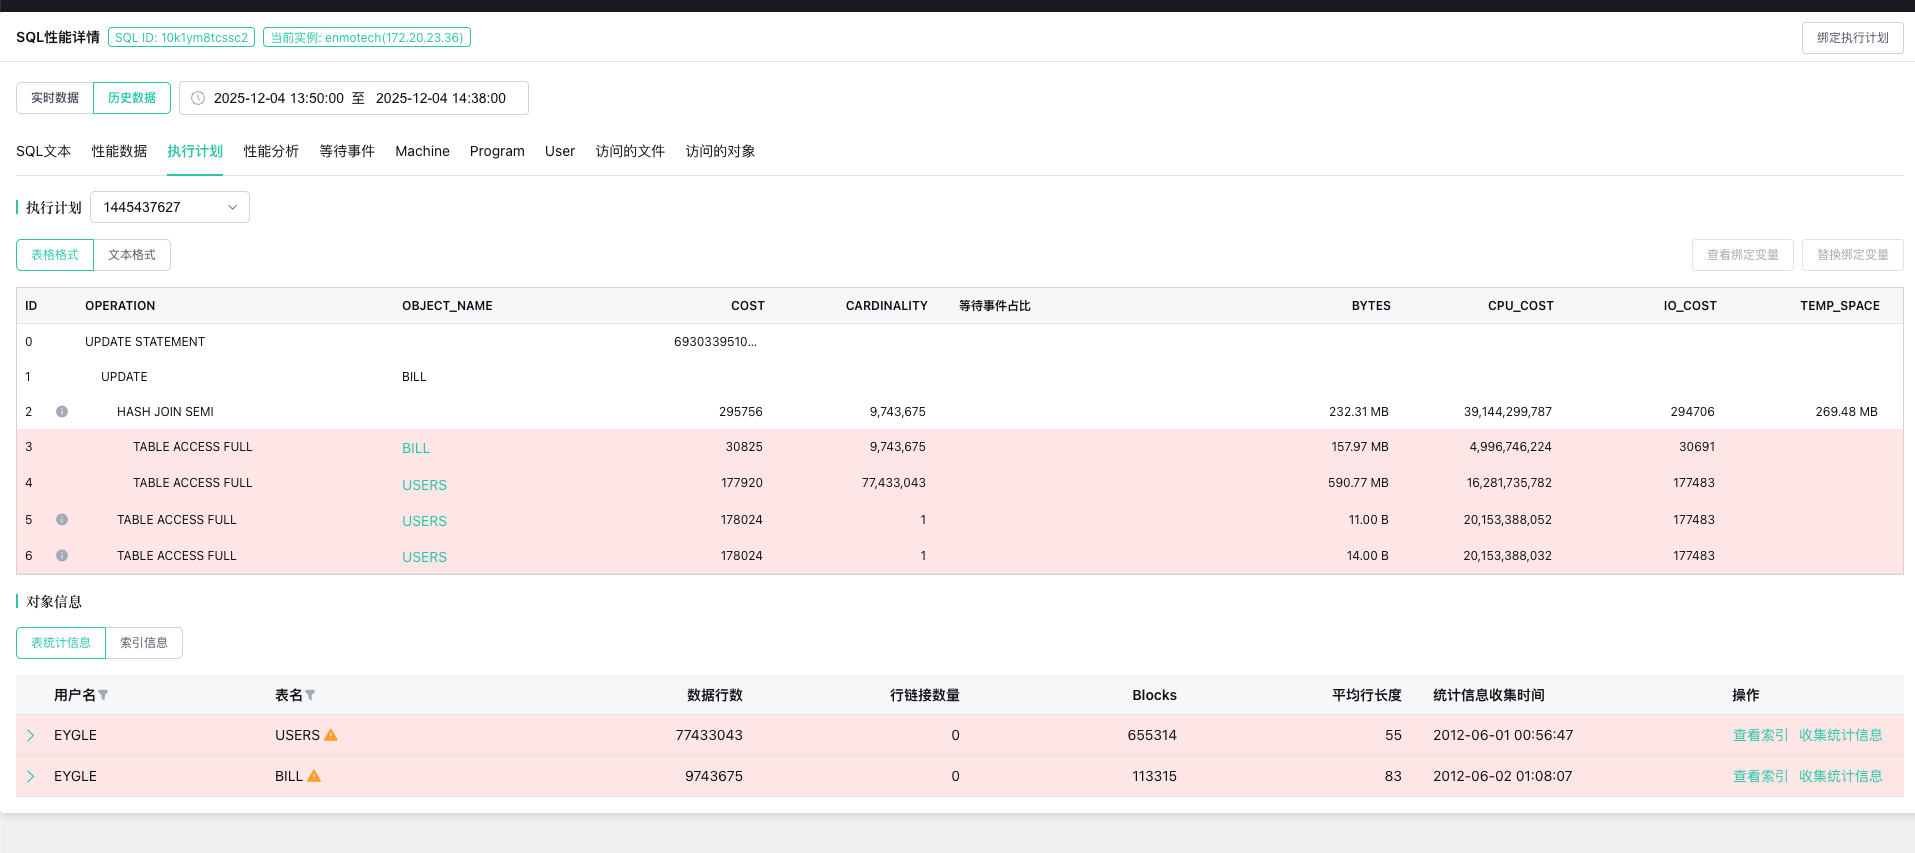Open USERS object link in plan row 5
Viewport: 1915px width, 853px height.
tap(424, 521)
